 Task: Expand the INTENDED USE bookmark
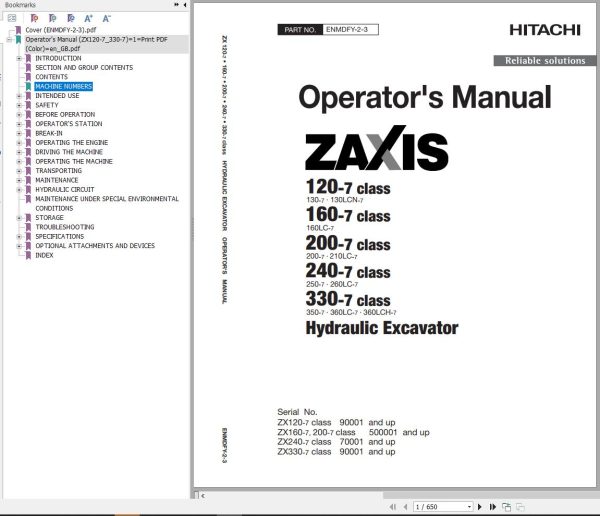coord(19,96)
